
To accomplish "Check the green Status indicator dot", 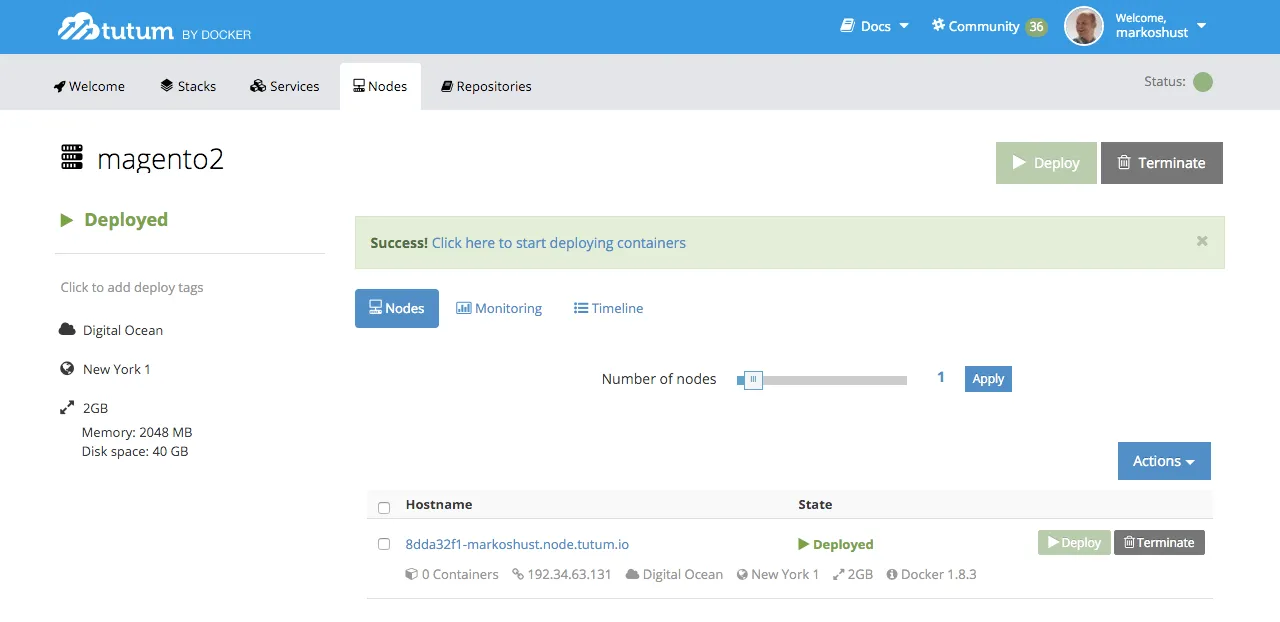I will [1203, 82].
